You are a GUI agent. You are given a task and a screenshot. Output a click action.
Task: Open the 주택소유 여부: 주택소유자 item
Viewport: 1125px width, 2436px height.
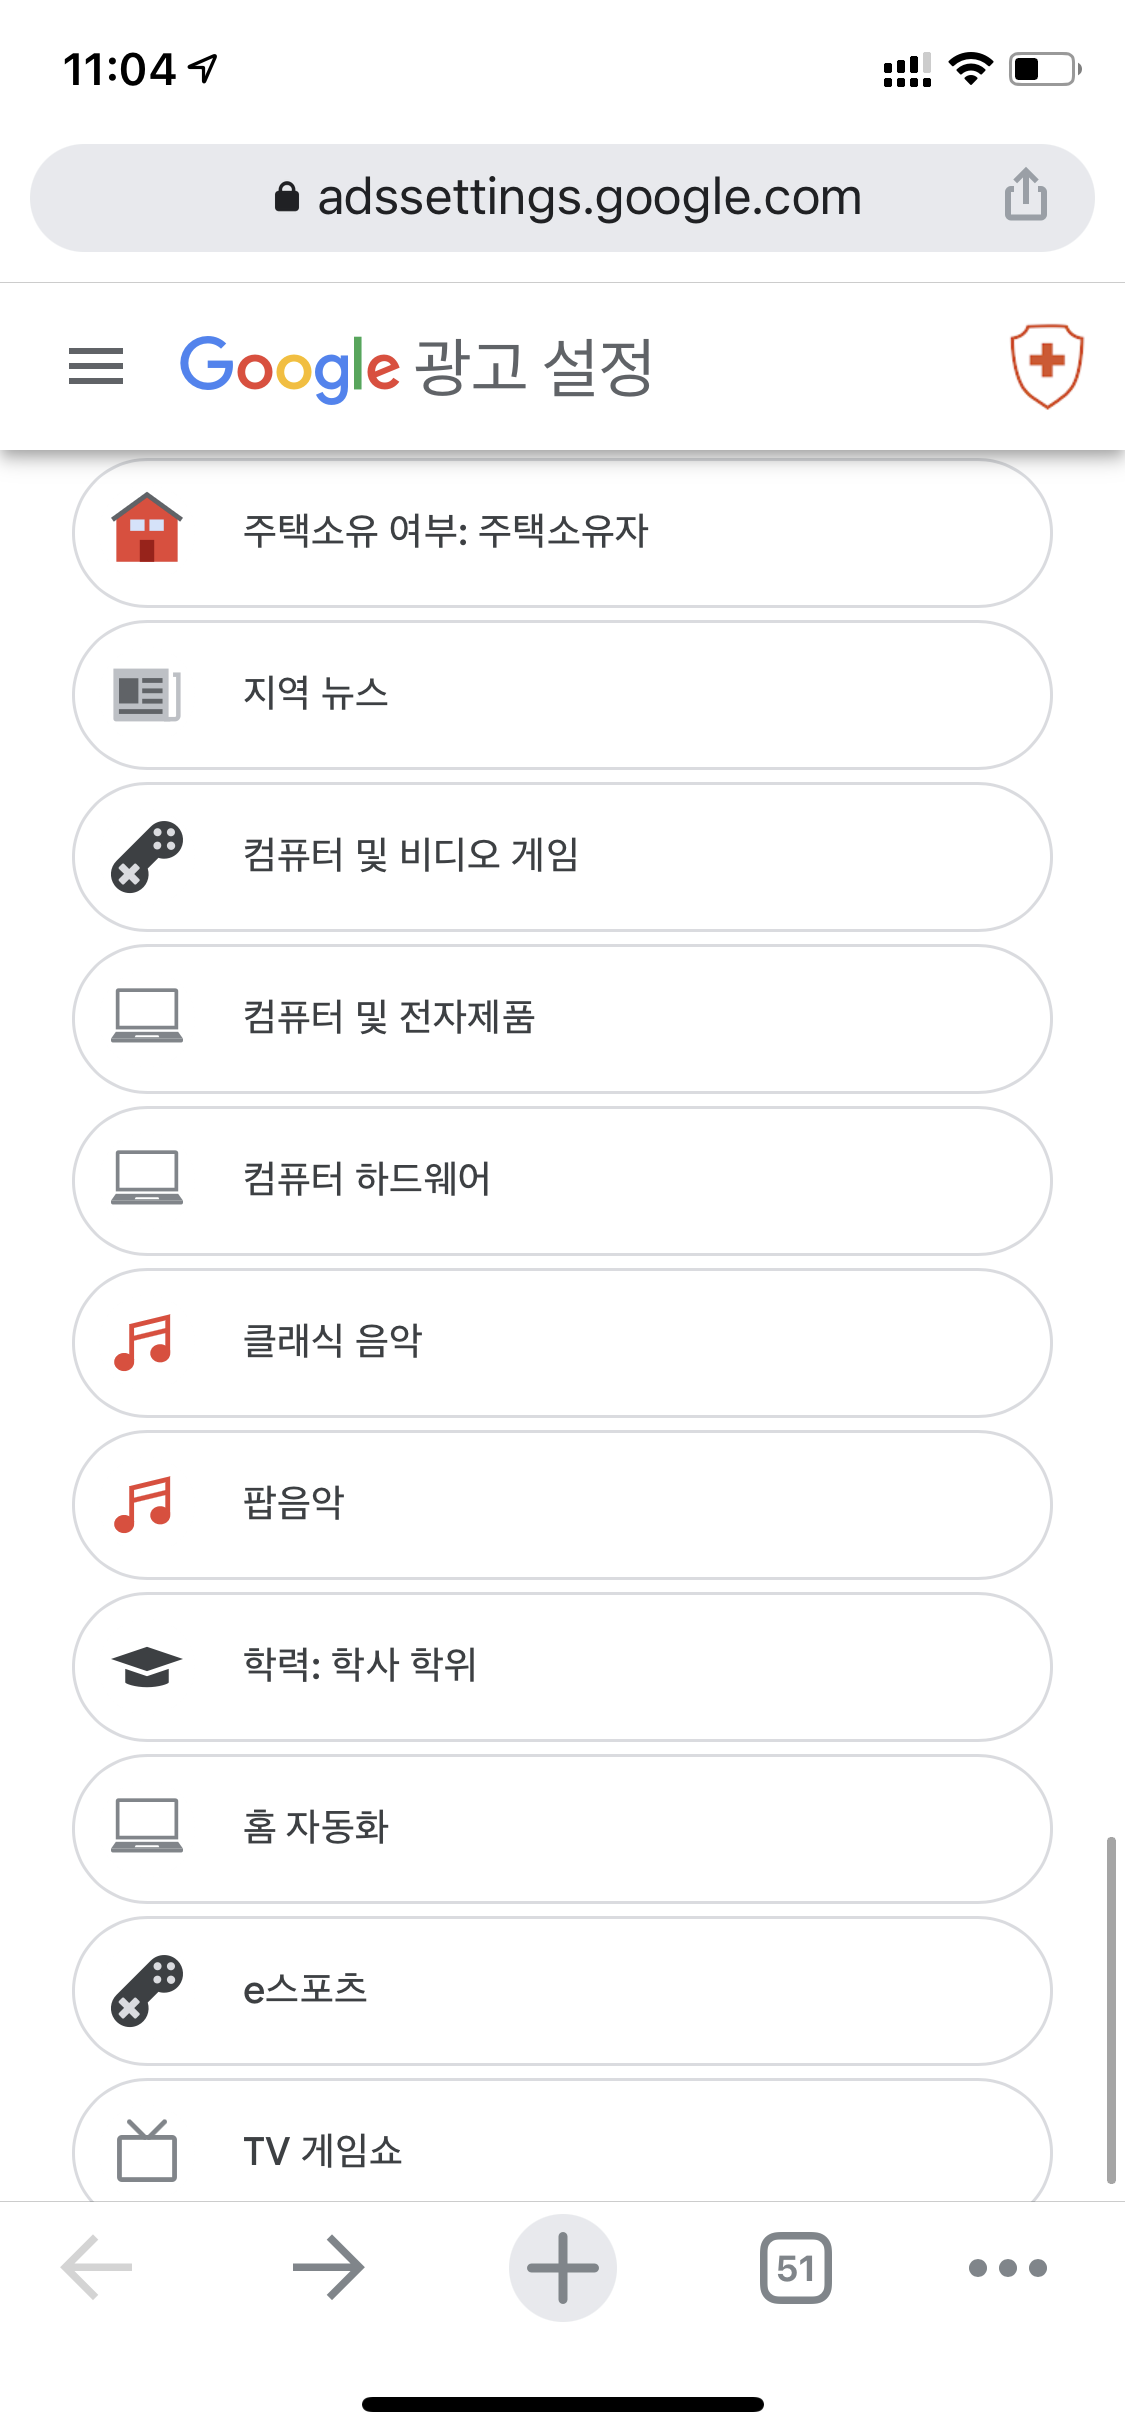click(562, 532)
